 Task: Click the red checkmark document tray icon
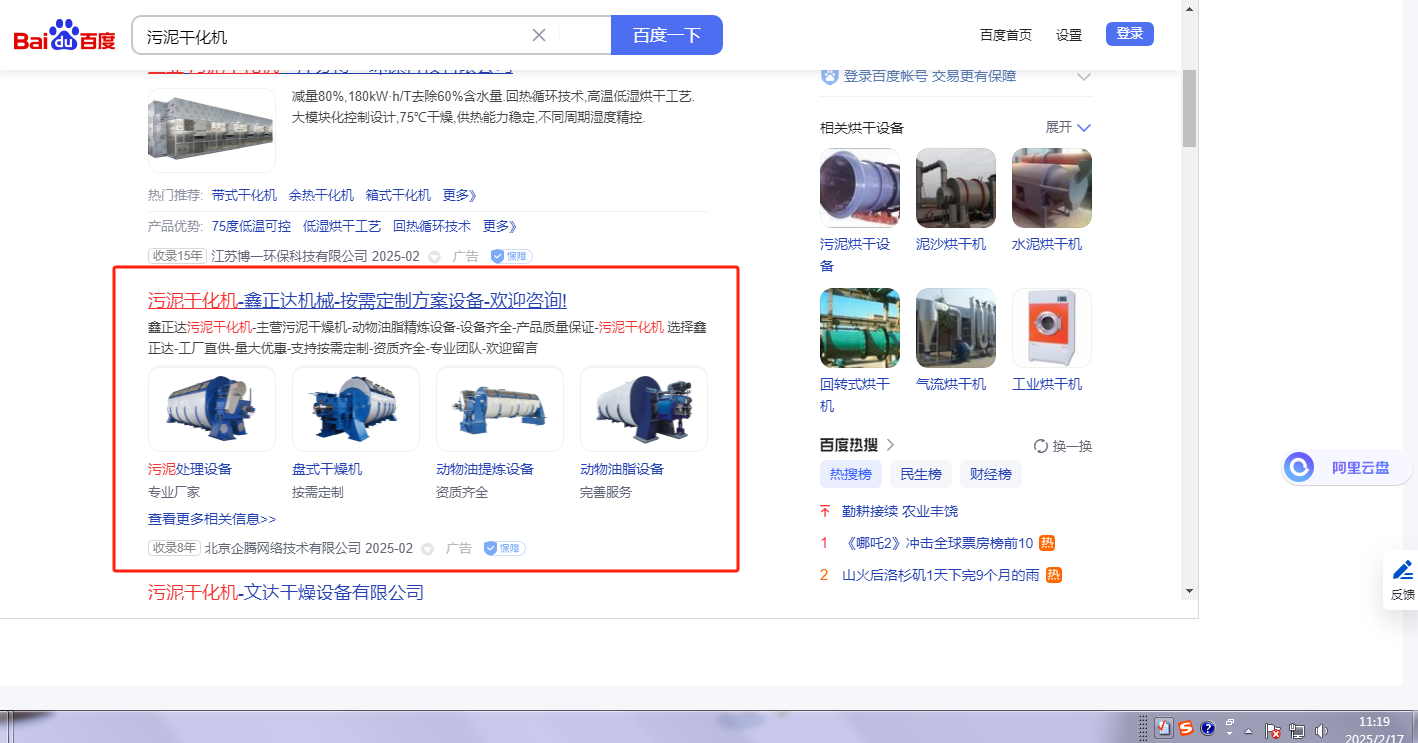(x=1164, y=728)
